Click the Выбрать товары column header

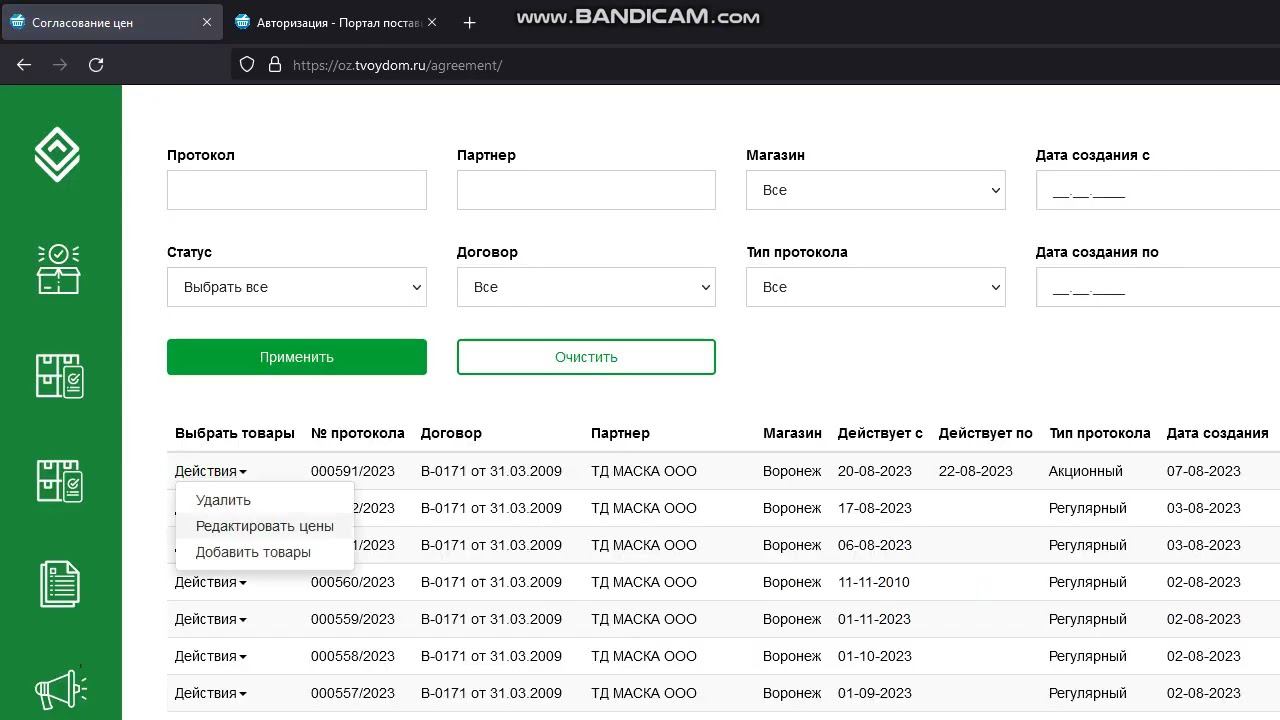[235, 433]
